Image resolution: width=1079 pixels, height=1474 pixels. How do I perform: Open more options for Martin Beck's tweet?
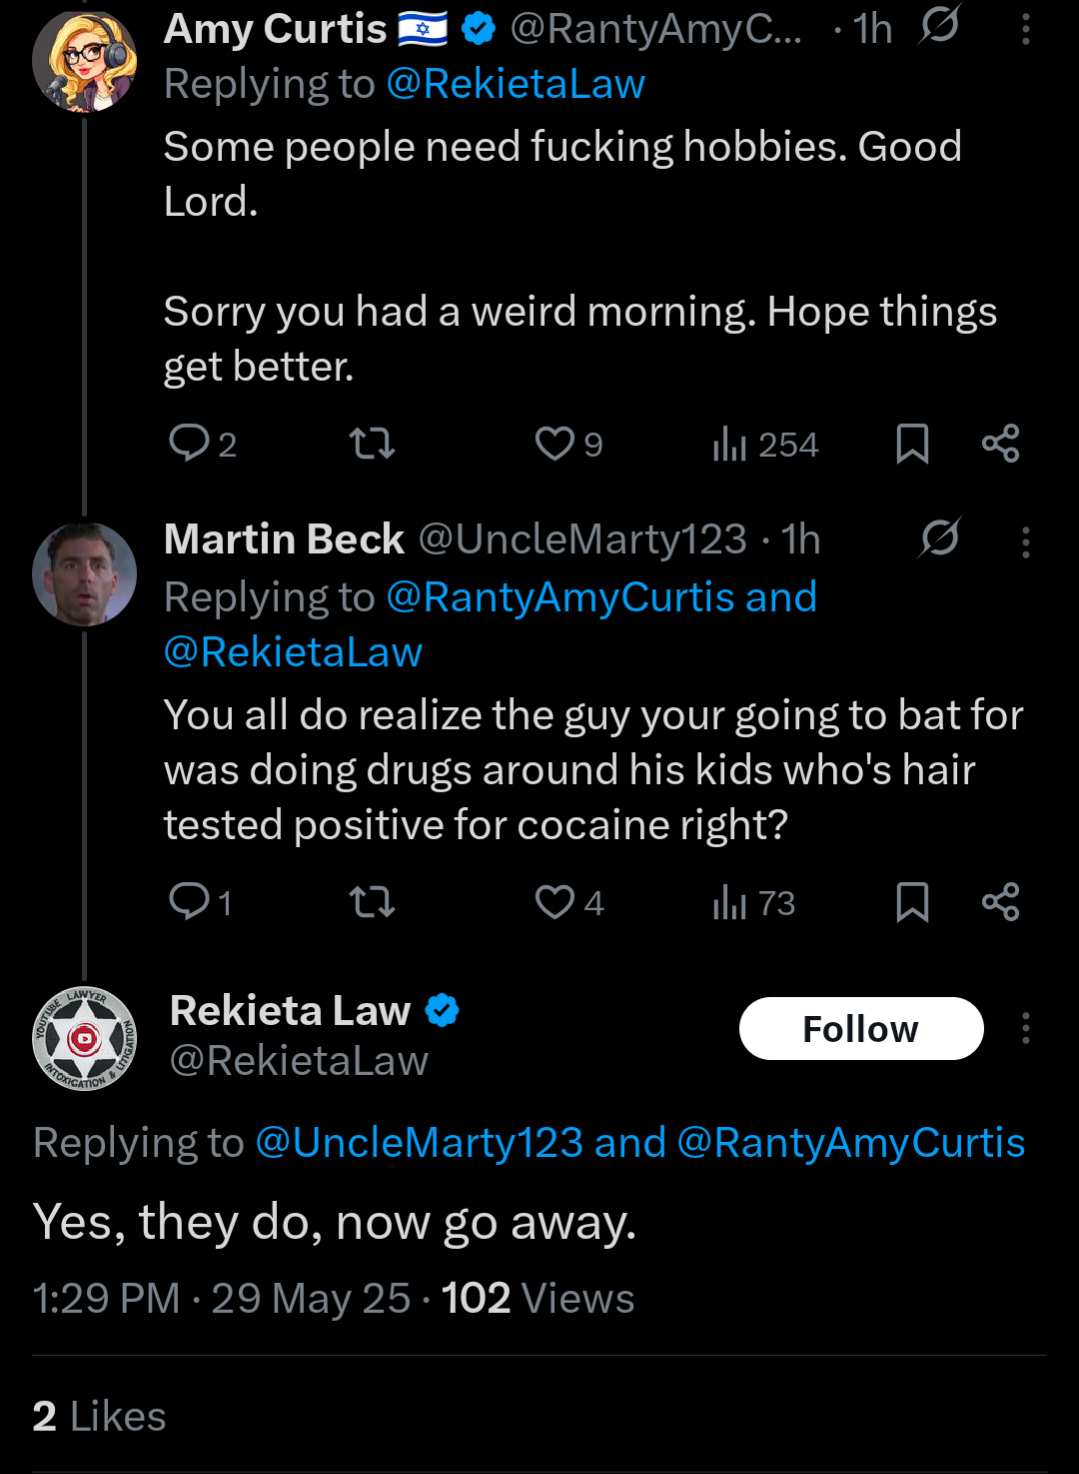coord(1025,542)
